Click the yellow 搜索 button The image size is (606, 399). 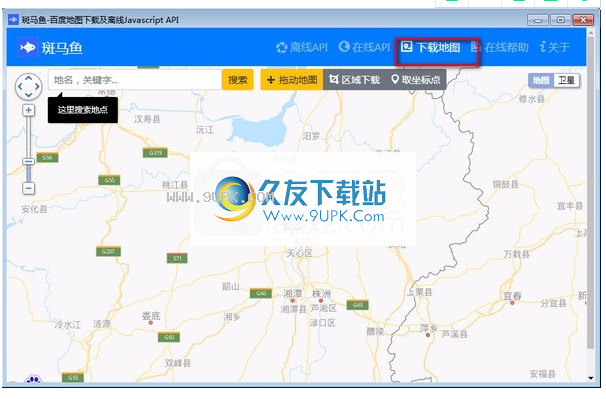pos(238,80)
